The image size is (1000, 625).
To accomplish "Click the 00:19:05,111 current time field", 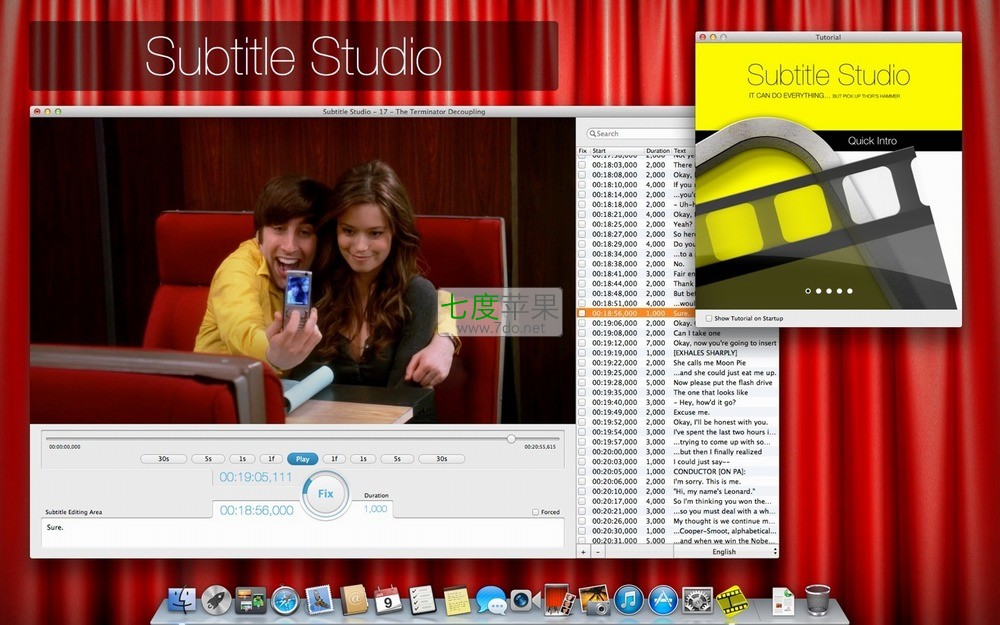I will click(255, 477).
